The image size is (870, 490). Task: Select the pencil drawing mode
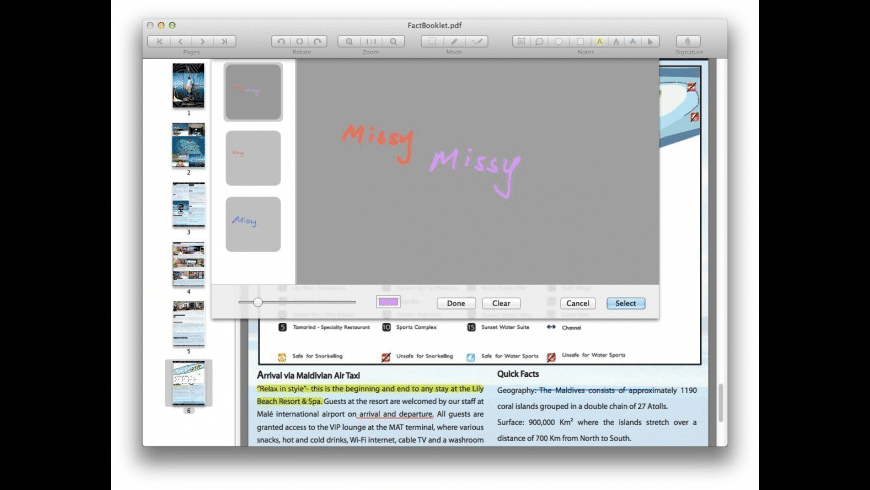tap(454, 42)
